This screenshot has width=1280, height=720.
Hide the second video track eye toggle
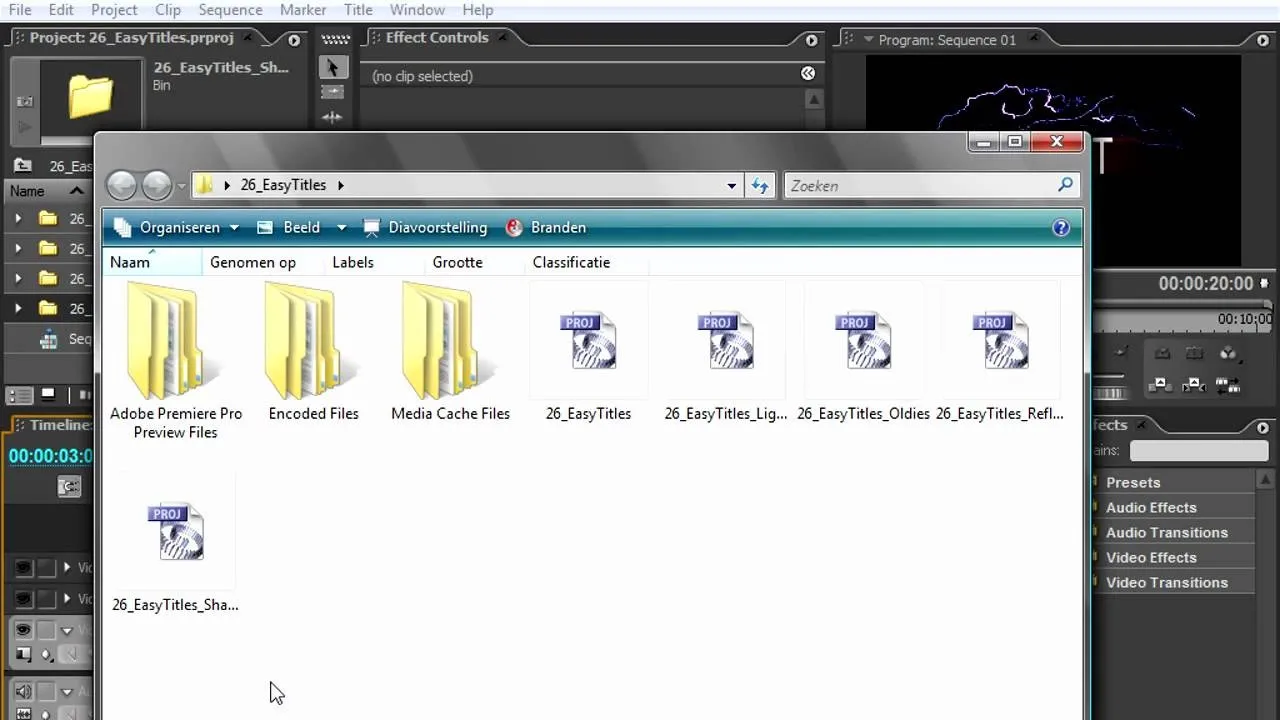tap(23, 599)
